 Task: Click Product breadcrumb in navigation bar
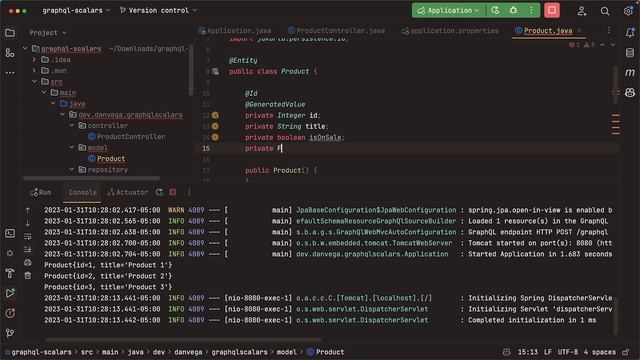pyautogui.click(x=330, y=352)
